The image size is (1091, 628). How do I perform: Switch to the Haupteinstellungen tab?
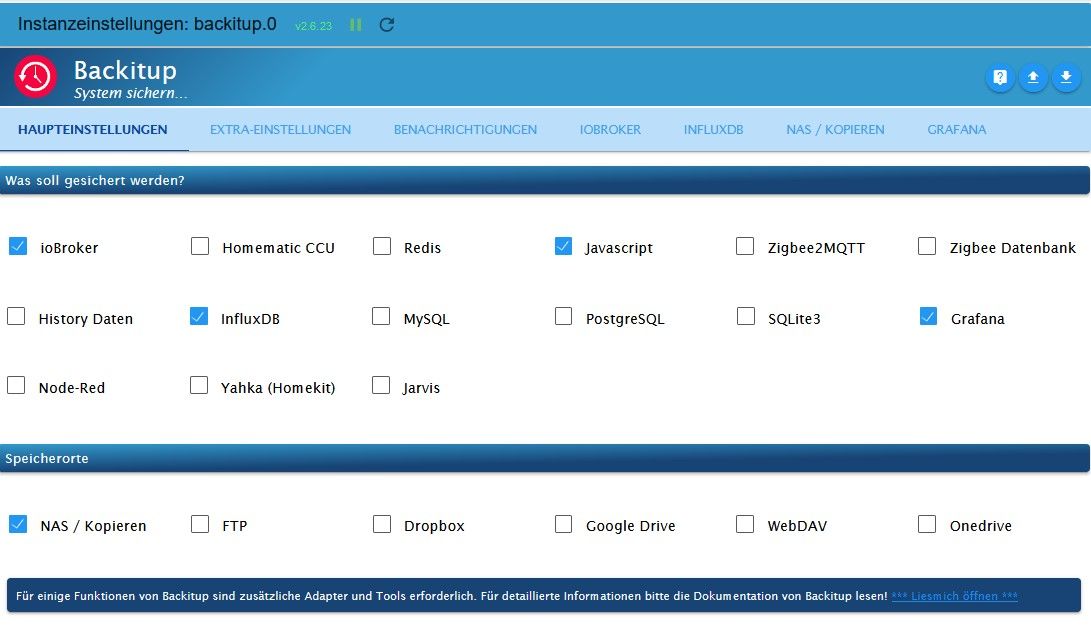(x=93, y=129)
